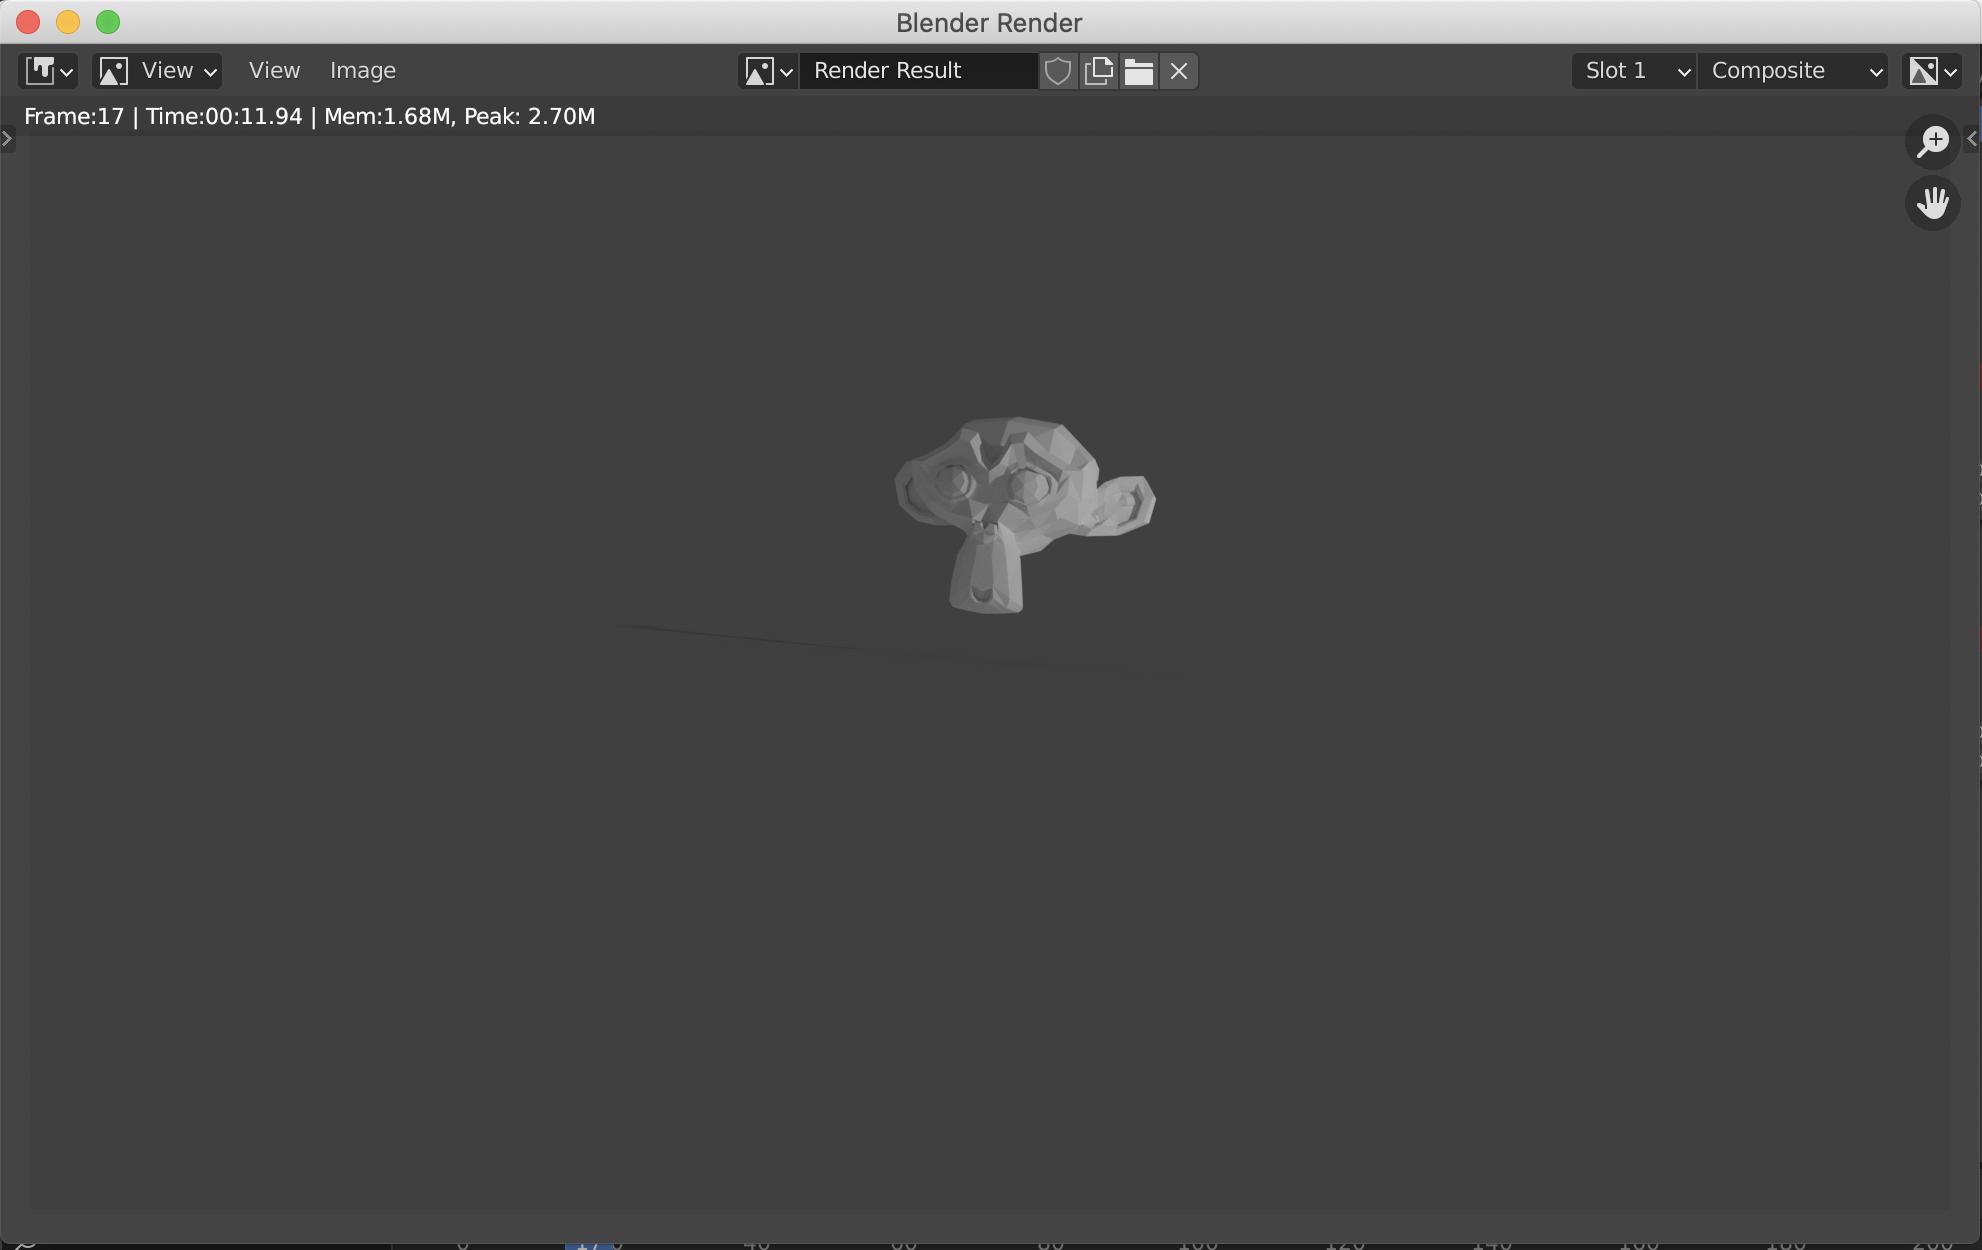Click the rendered monkey head image
The height and width of the screenshot is (1250, 1982).
1024,514
